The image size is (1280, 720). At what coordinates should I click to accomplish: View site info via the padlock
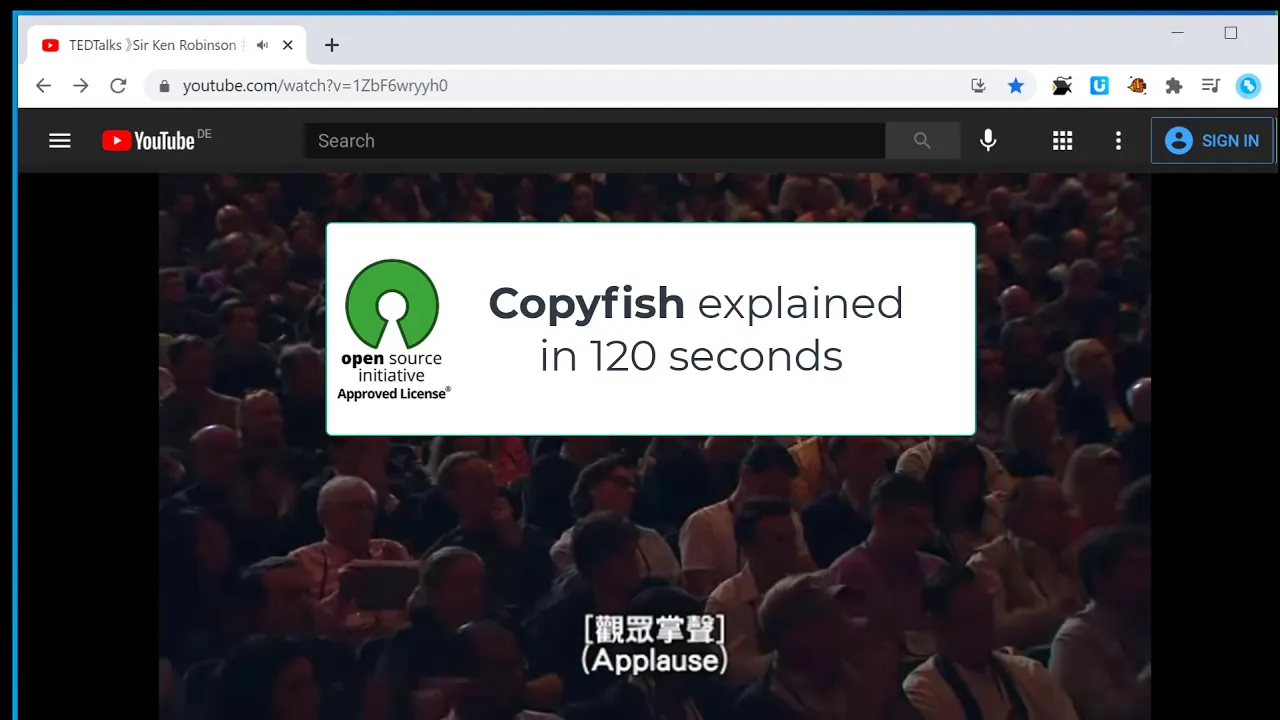[x=165, y=86]
